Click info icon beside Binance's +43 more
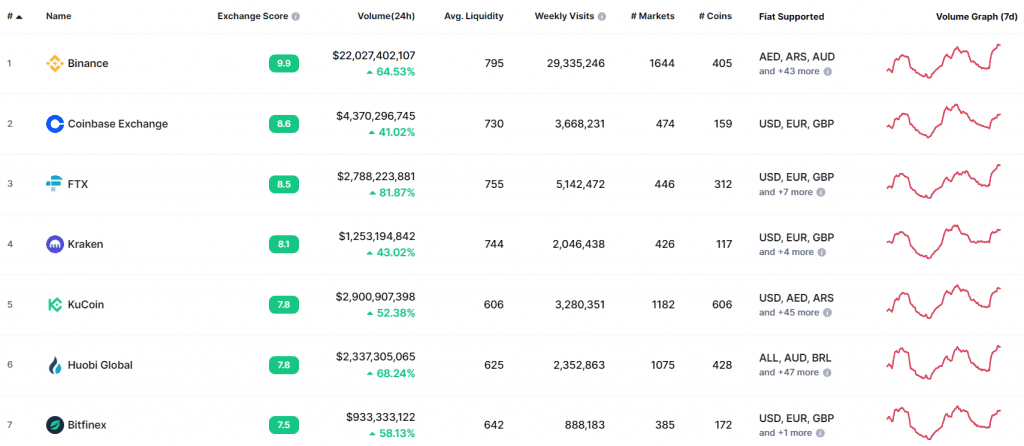Viewport: 1024px width, 446px height. coord(827,71)
